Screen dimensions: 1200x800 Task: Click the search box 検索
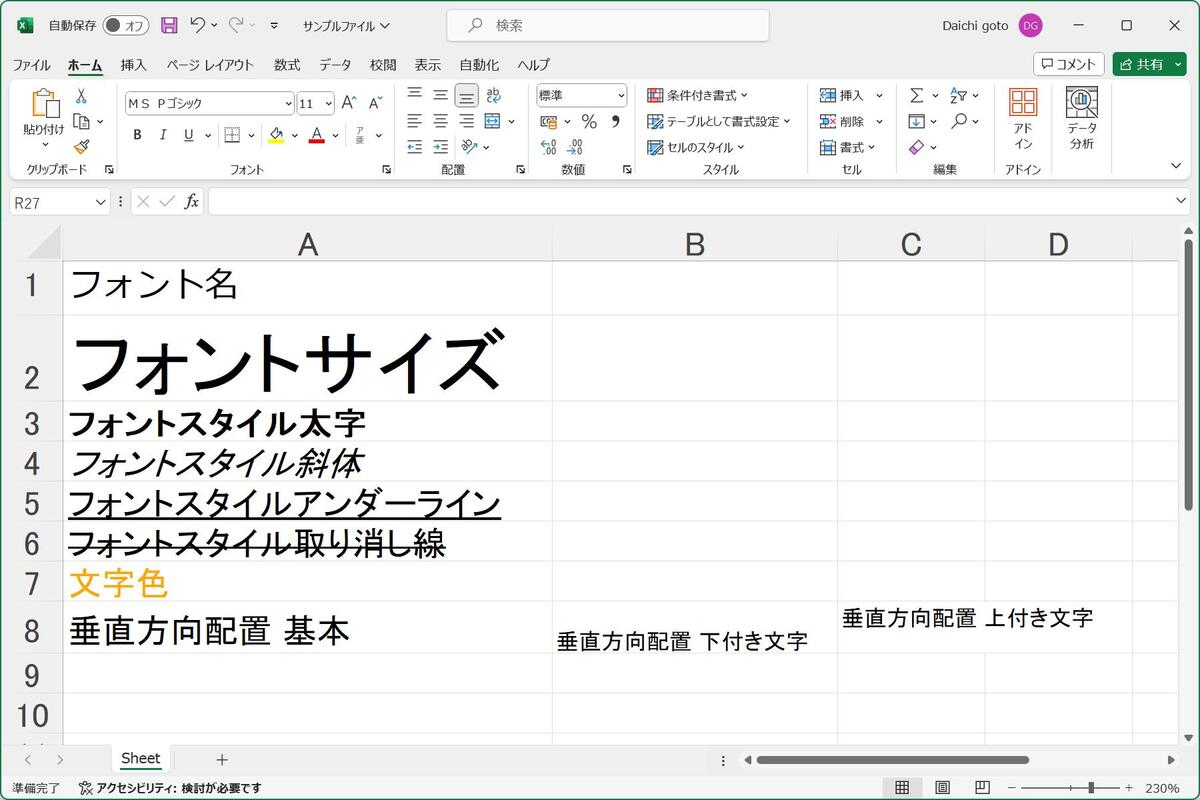coord(608,25)
